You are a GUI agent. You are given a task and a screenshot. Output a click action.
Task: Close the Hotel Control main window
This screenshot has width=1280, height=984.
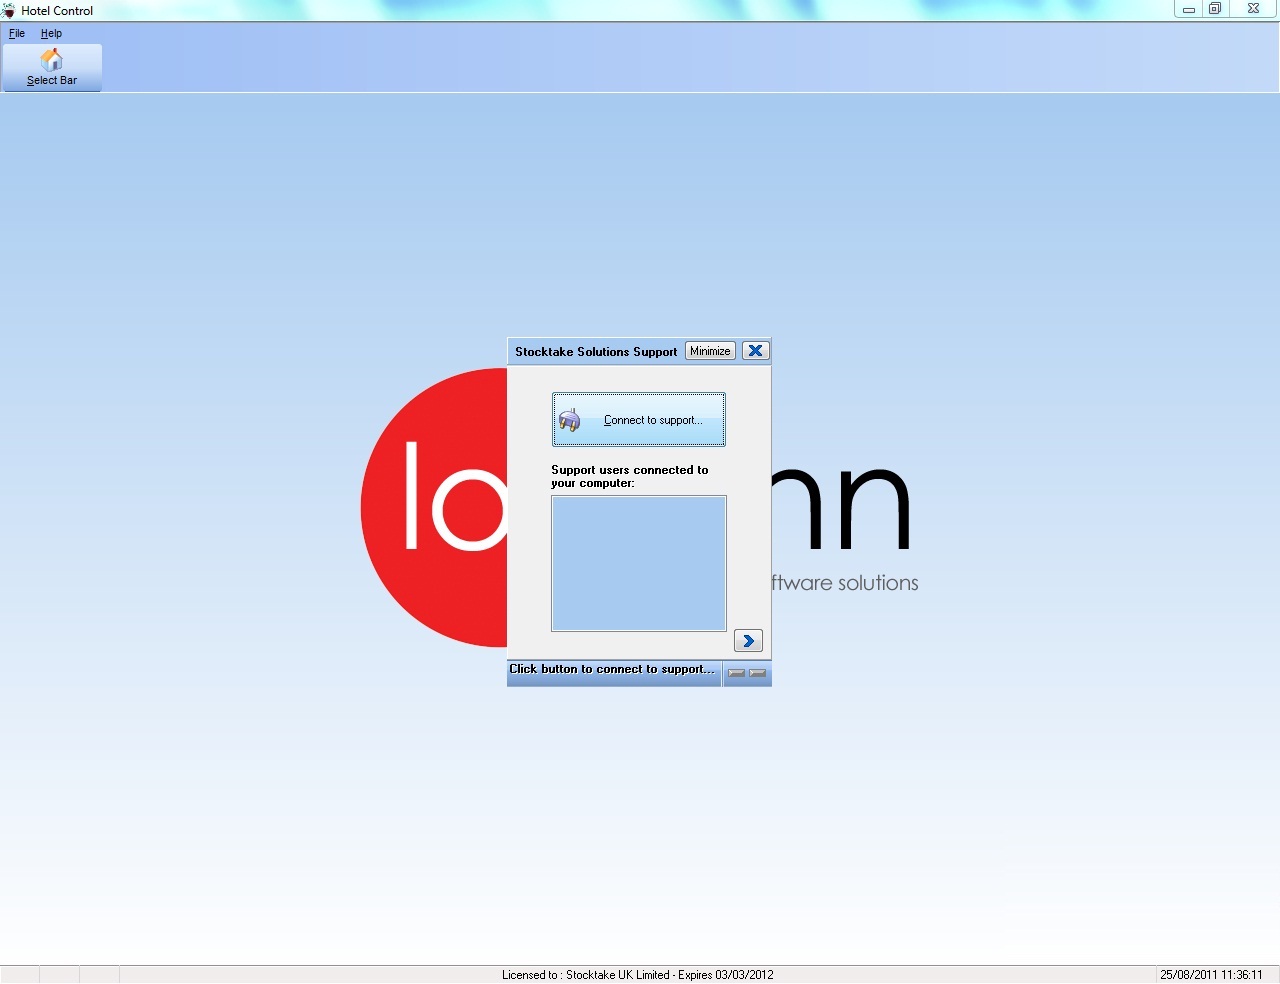(1253, 9)
